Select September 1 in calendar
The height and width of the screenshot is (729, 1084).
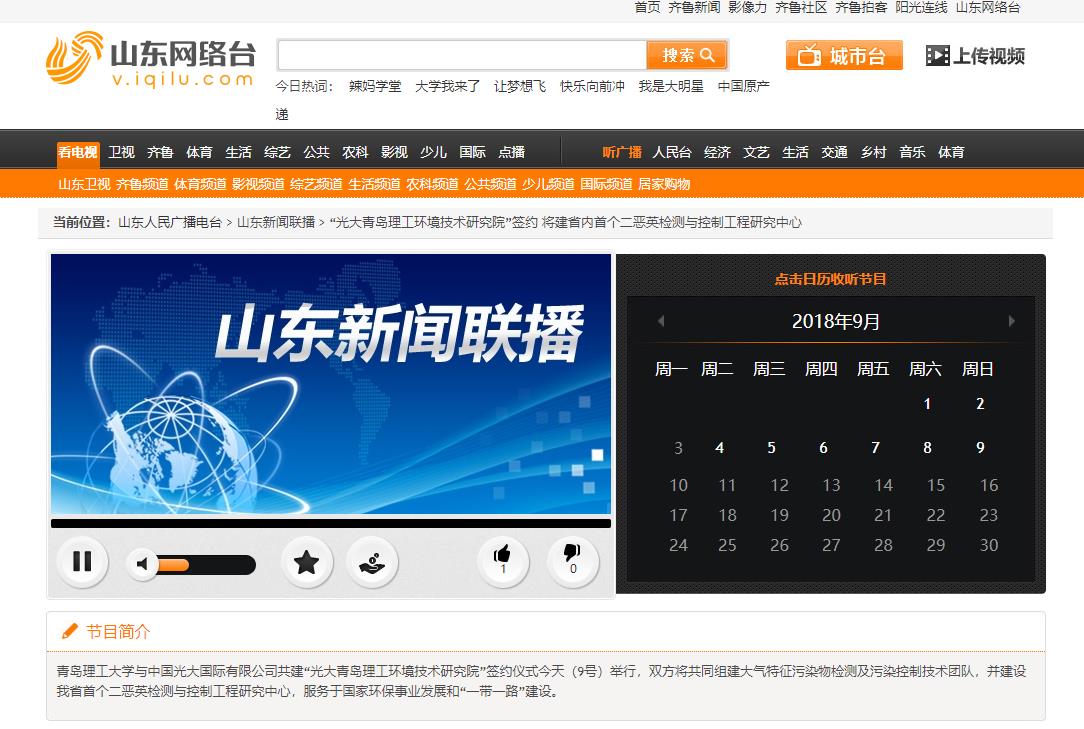(927, 404)
